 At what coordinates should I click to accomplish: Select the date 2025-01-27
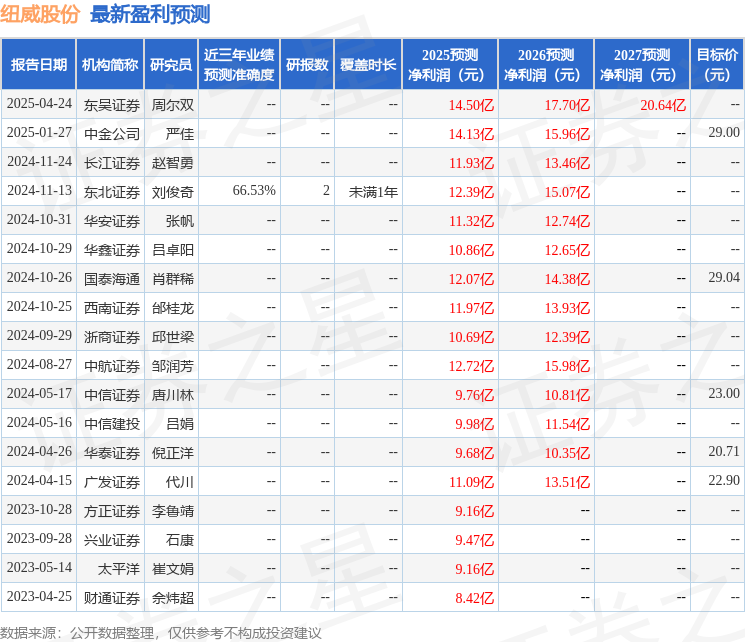tap(39, 133)
